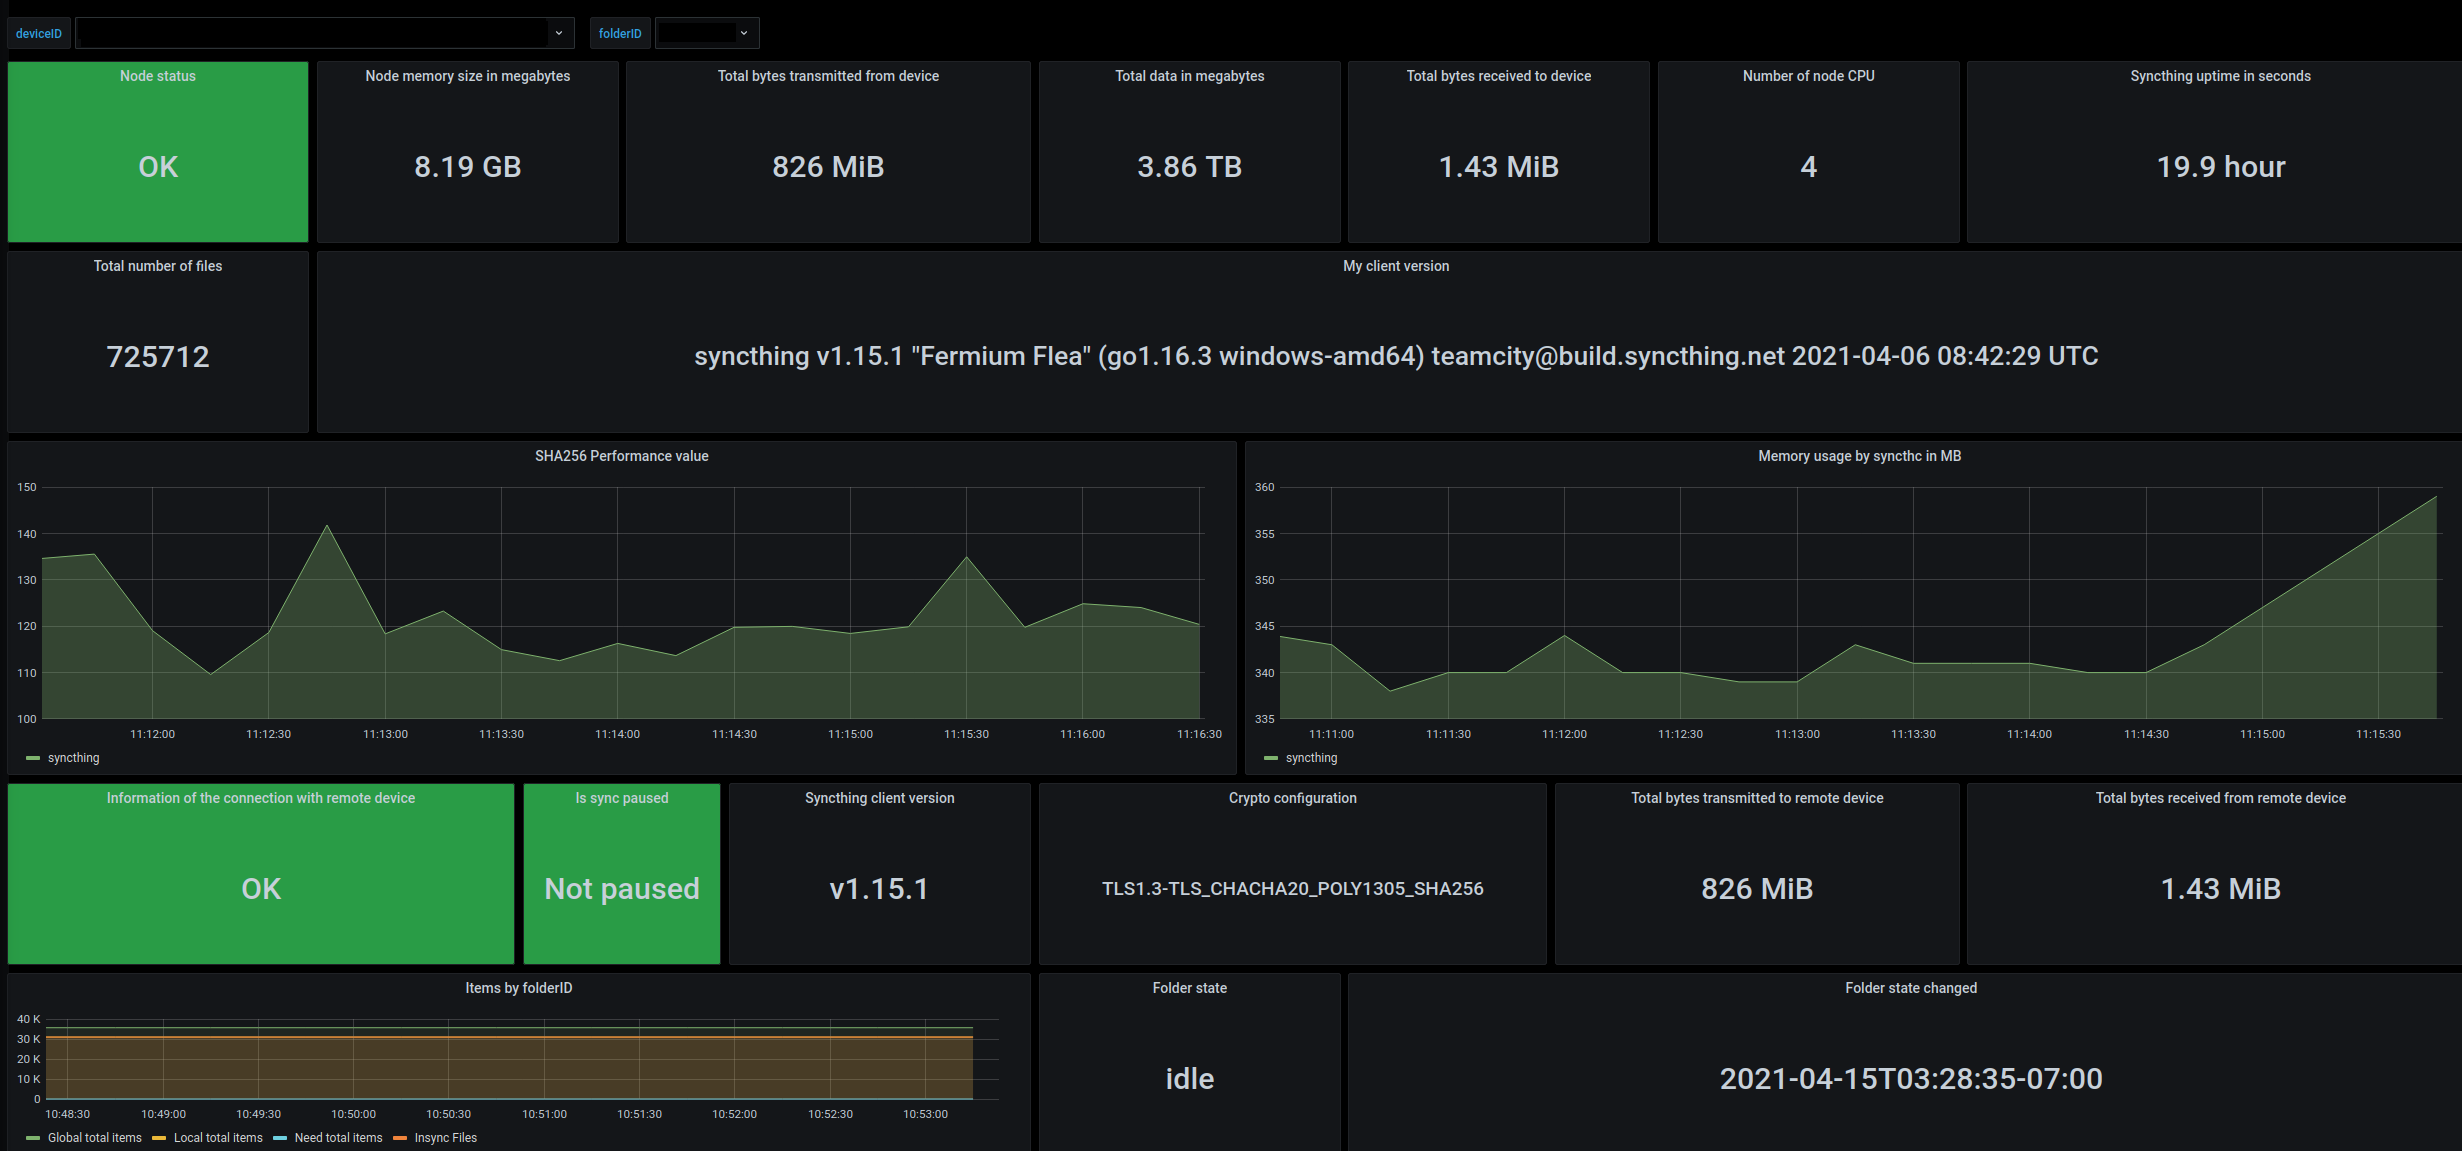Viewport: 2462px width, 1151px height.
Task: Click green series icon in SHA256 legend
Action: pyautogui.click(x=33, y=758)
